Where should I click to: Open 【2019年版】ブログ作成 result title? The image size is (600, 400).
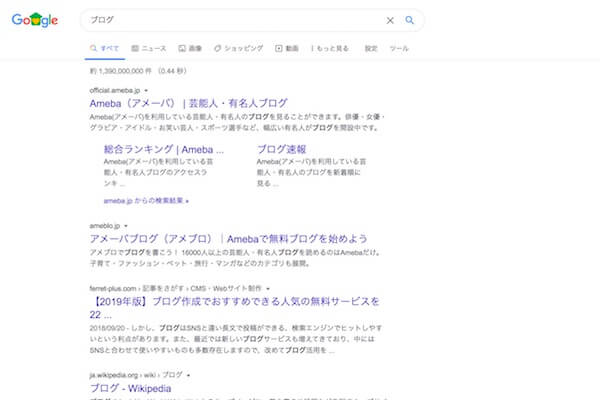coord(235,308)
